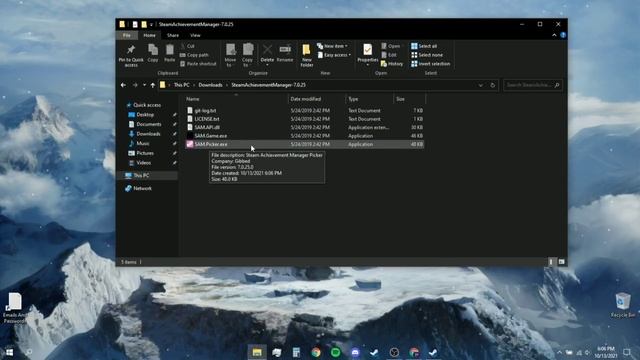Choose Copy path in Clipboard group
The height and width of the screenshot is (360, 640).
coord(194,55)
